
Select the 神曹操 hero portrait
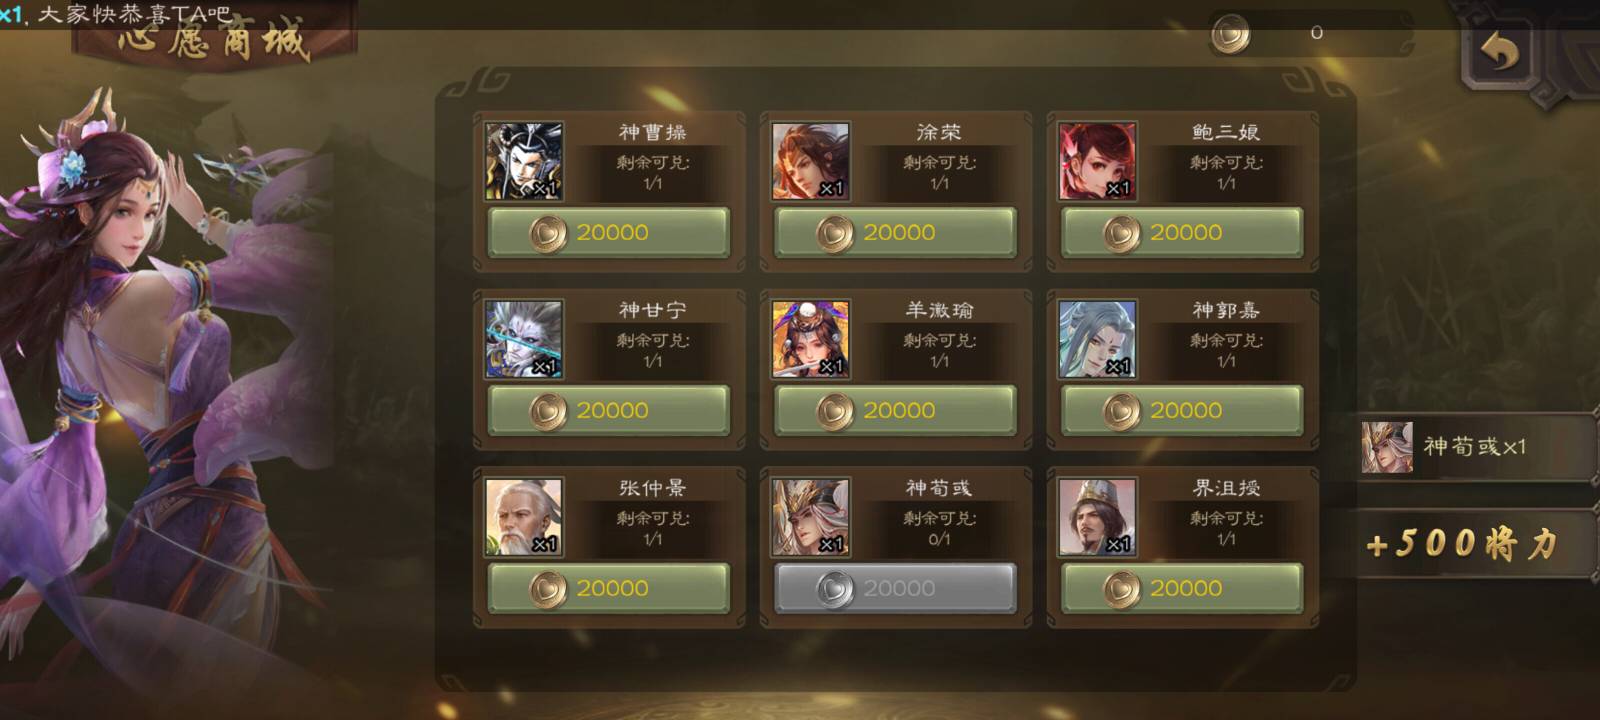click(x=524, y=162)
